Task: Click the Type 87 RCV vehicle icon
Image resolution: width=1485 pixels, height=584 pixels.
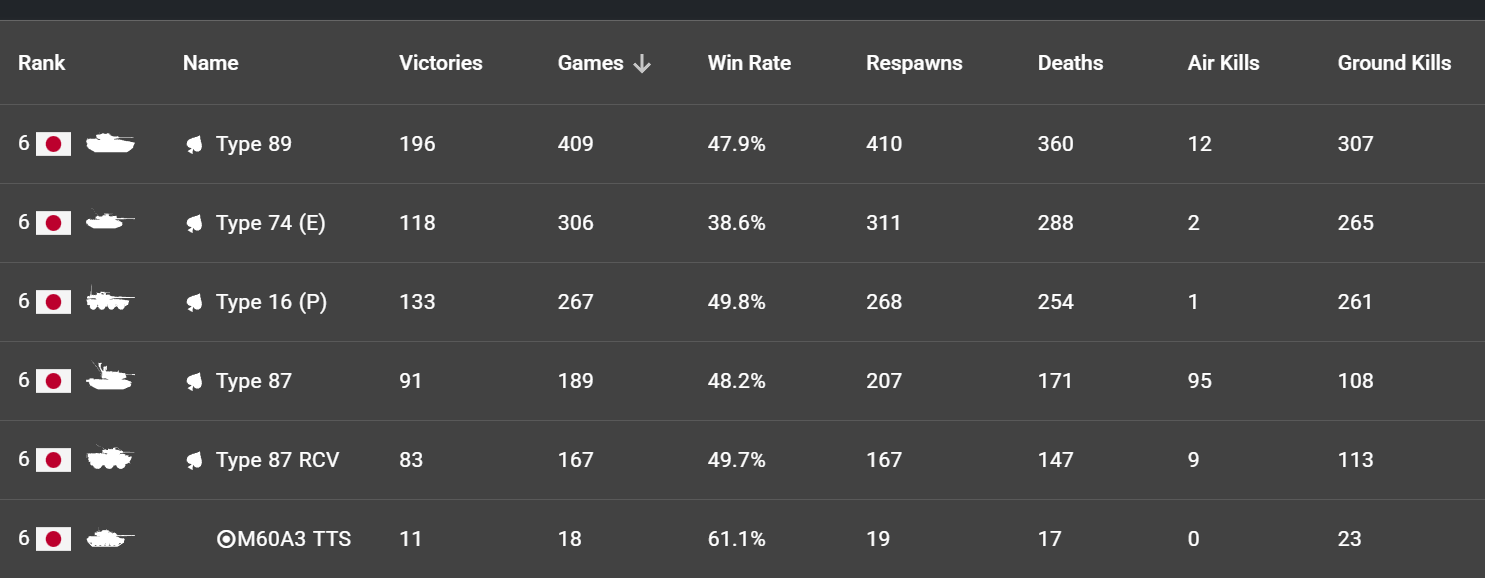Action: 110,459
